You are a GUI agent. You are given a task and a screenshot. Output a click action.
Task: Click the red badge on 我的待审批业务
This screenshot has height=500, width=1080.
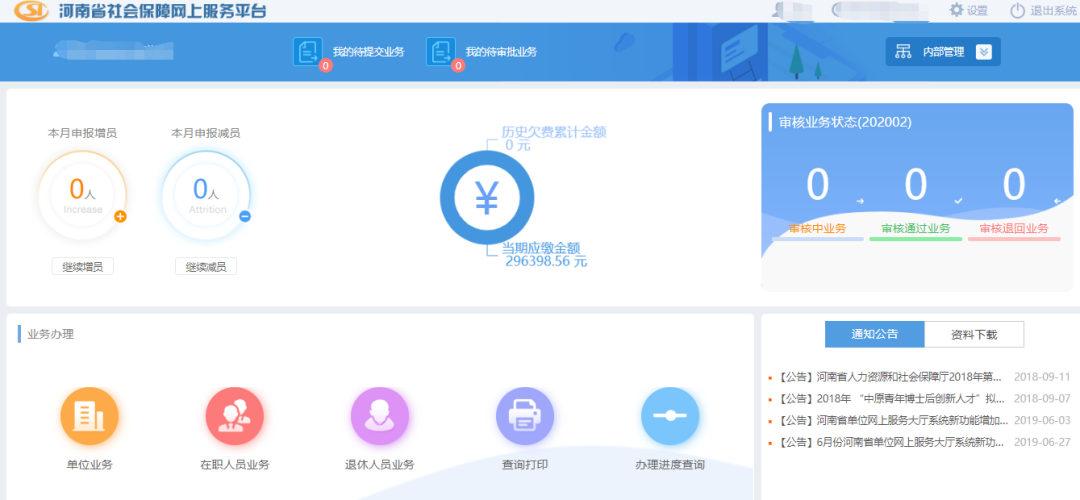(457, 66)
